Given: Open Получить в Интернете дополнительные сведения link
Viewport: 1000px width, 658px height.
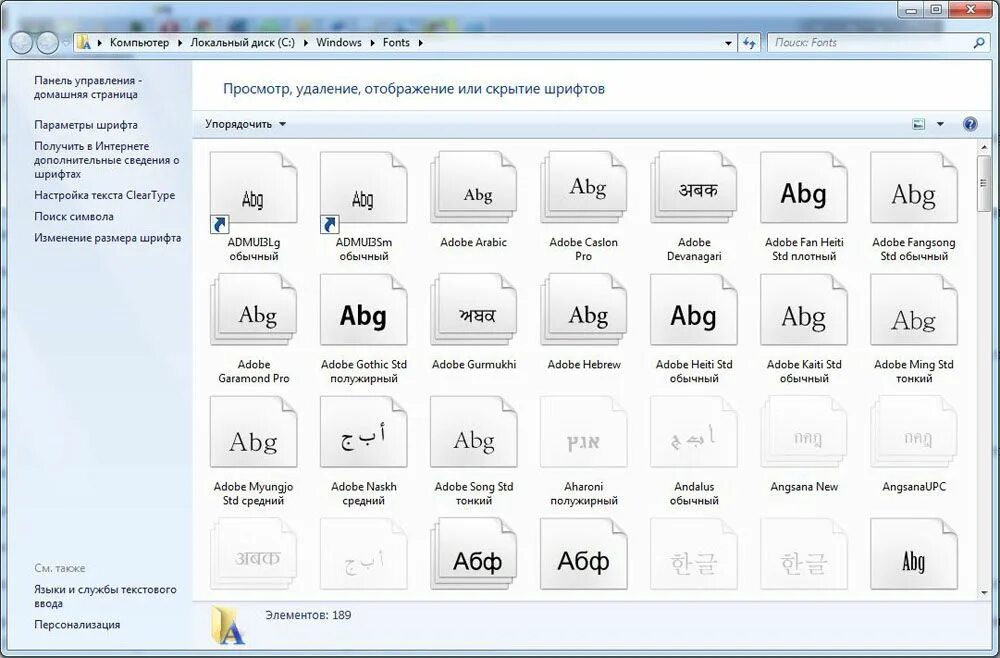Looking at the screenshot, I should [107, 160].
